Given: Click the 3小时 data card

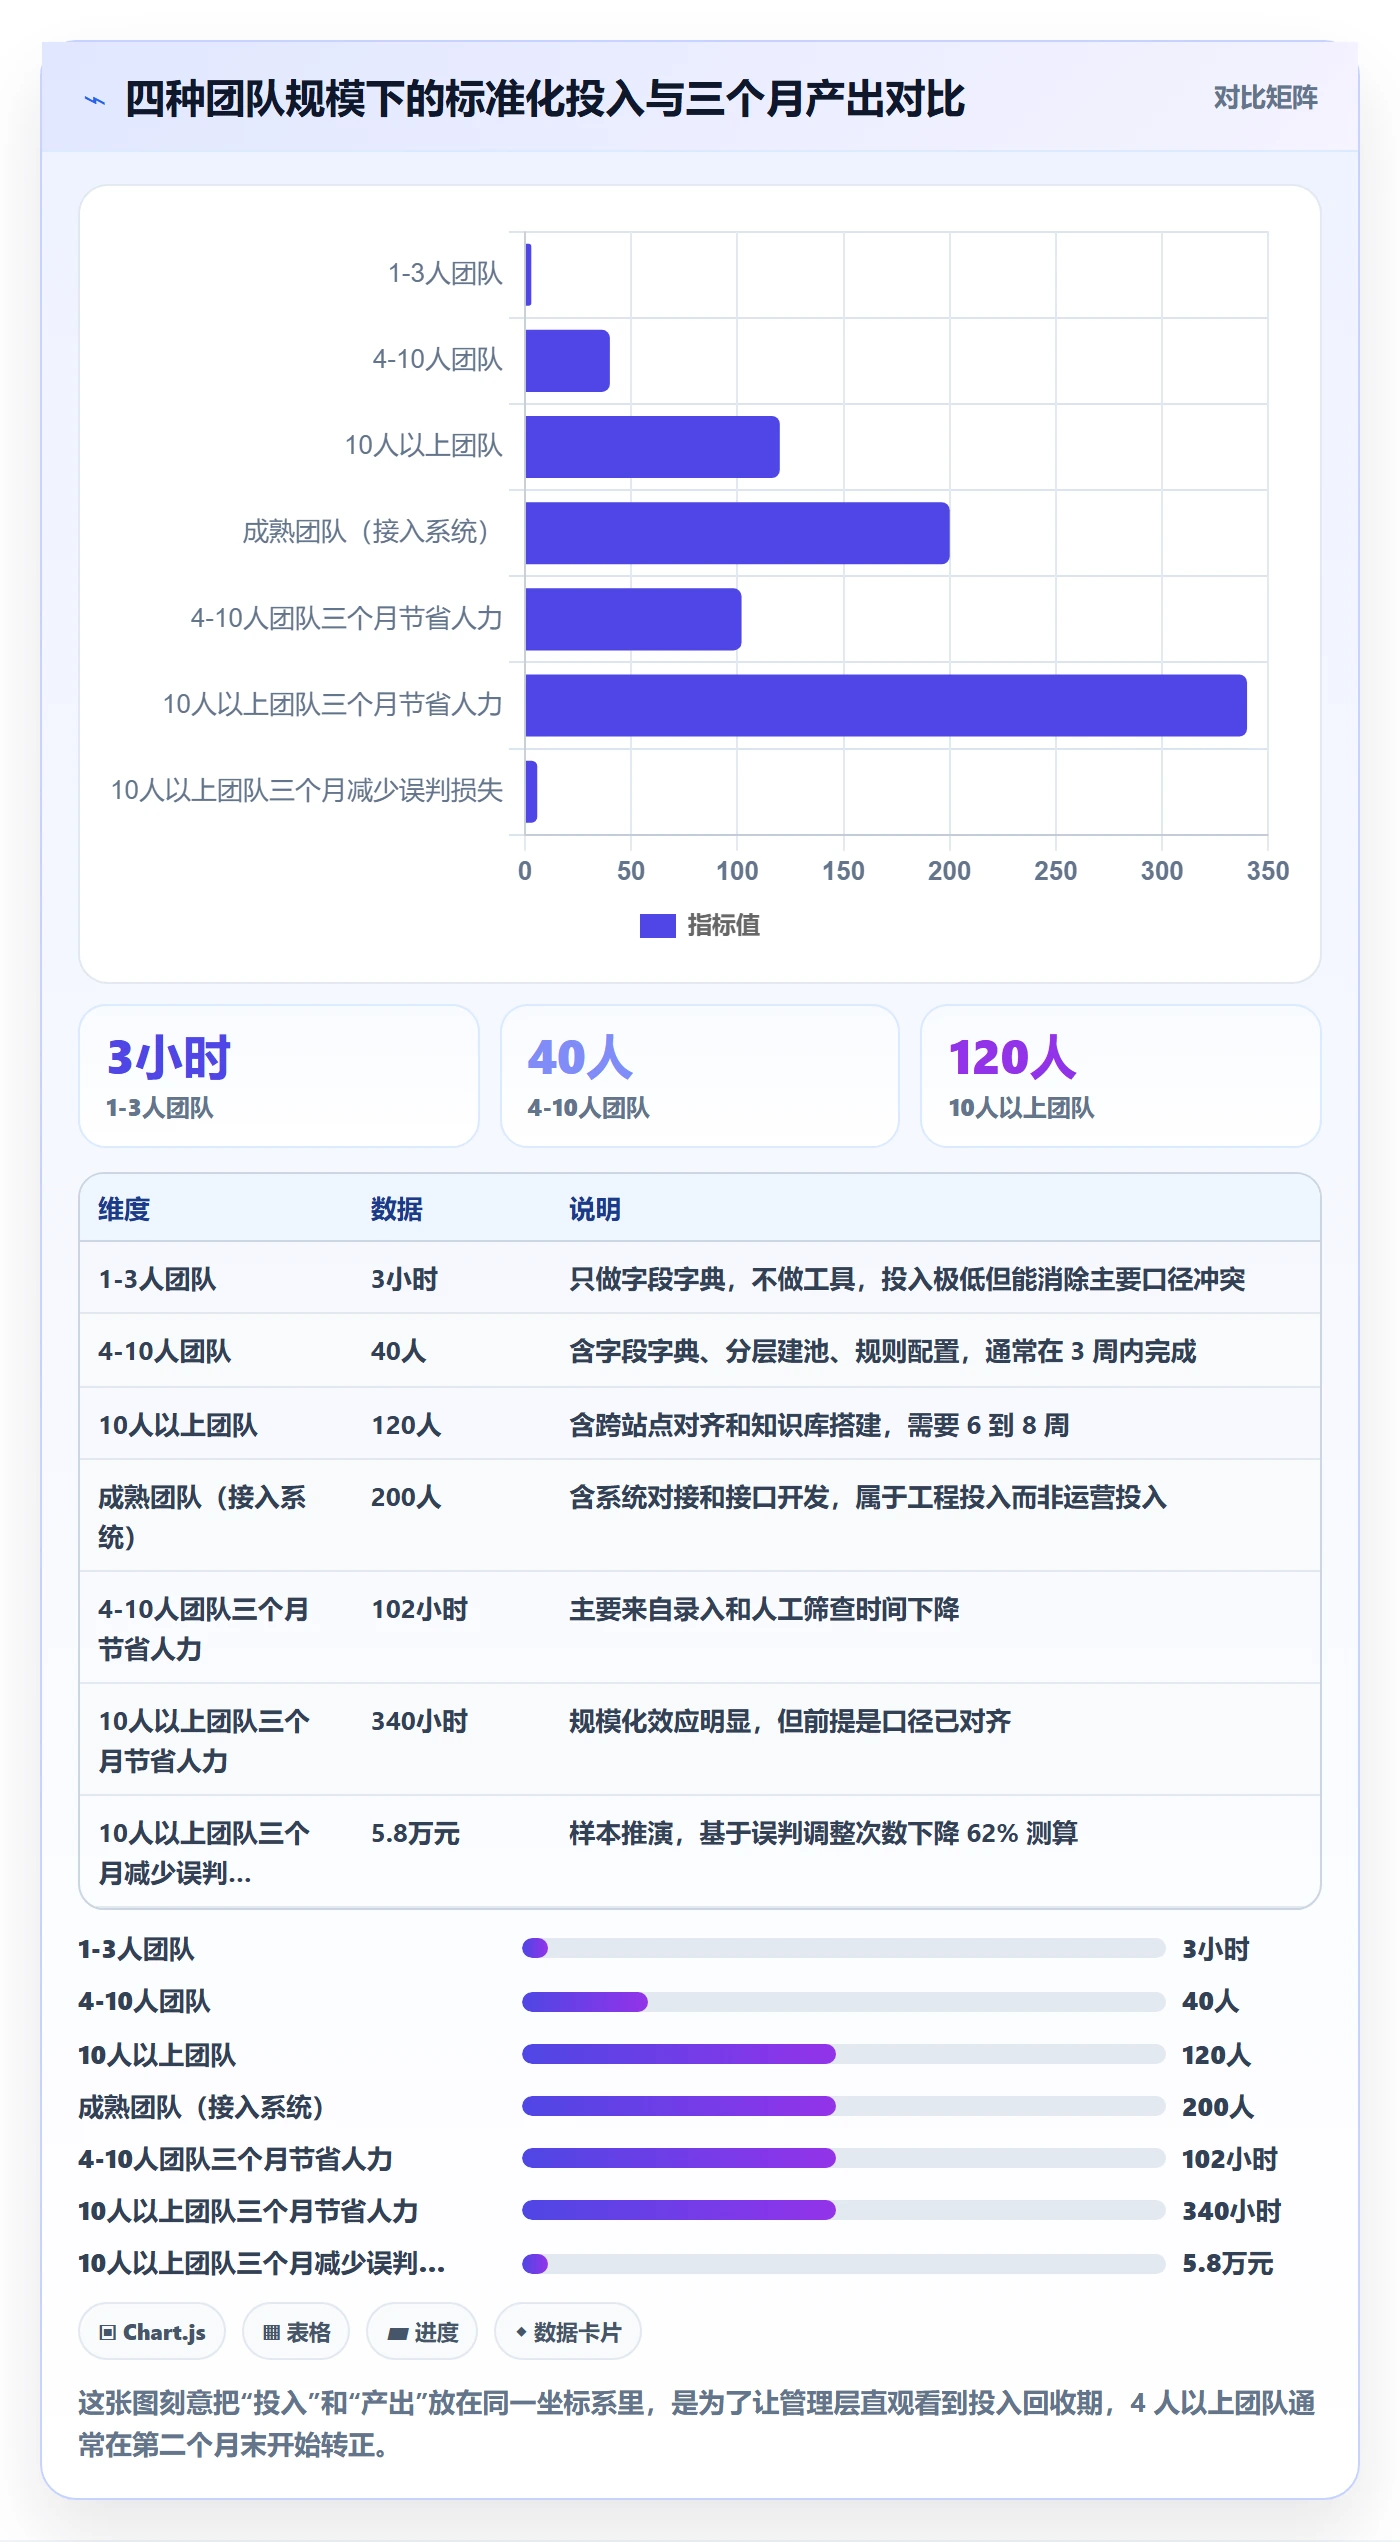Looking at the screenshot, I should (x=279, y=1076).
